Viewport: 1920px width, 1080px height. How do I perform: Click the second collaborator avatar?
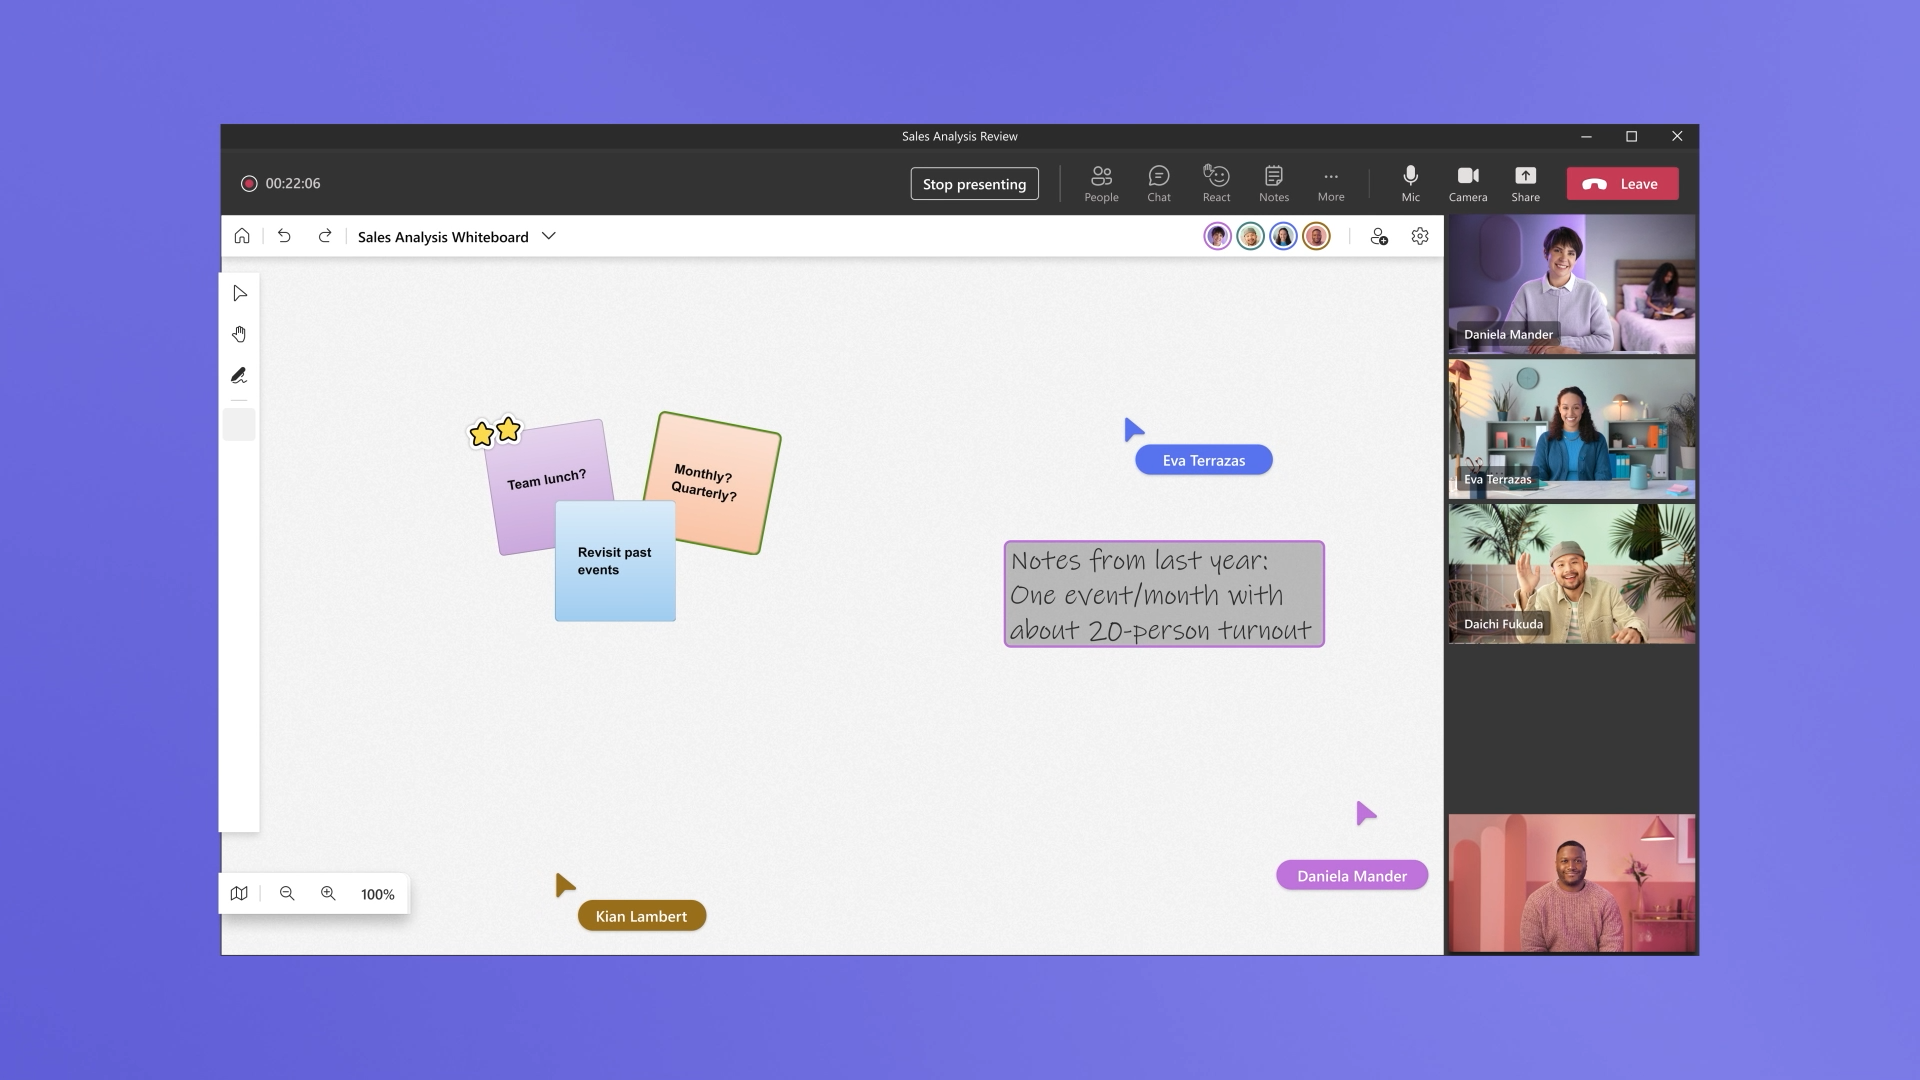tap(1250, 236)
